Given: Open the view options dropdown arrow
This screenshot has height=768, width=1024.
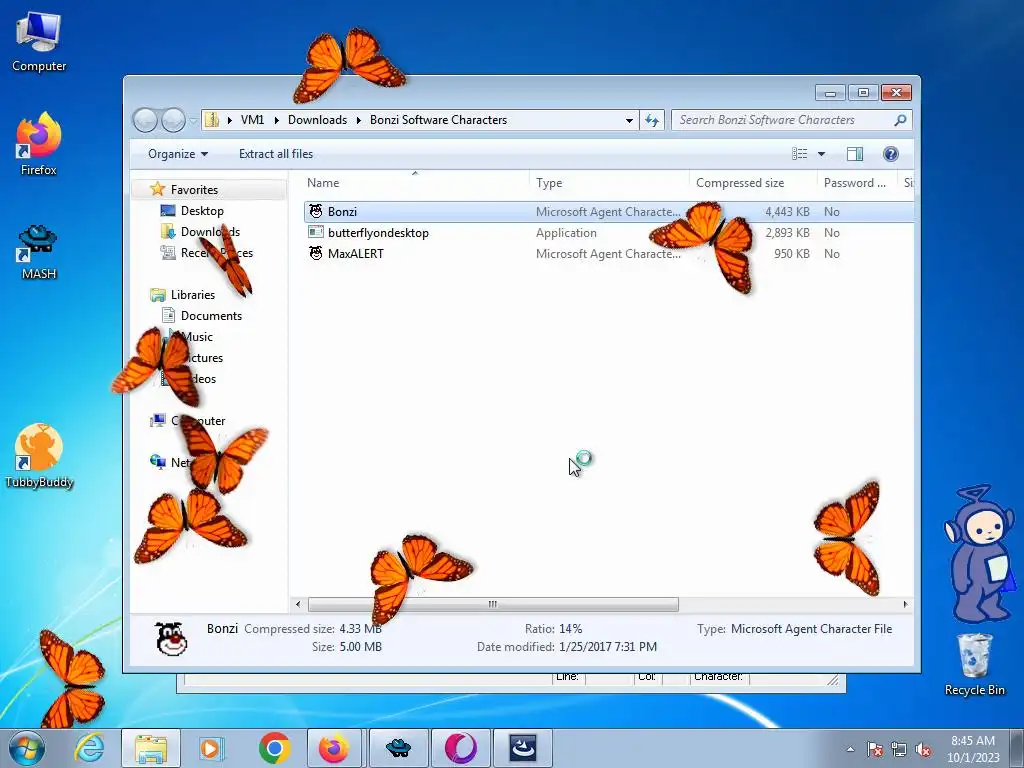Looking at the screenshot, I should point(821,154).
